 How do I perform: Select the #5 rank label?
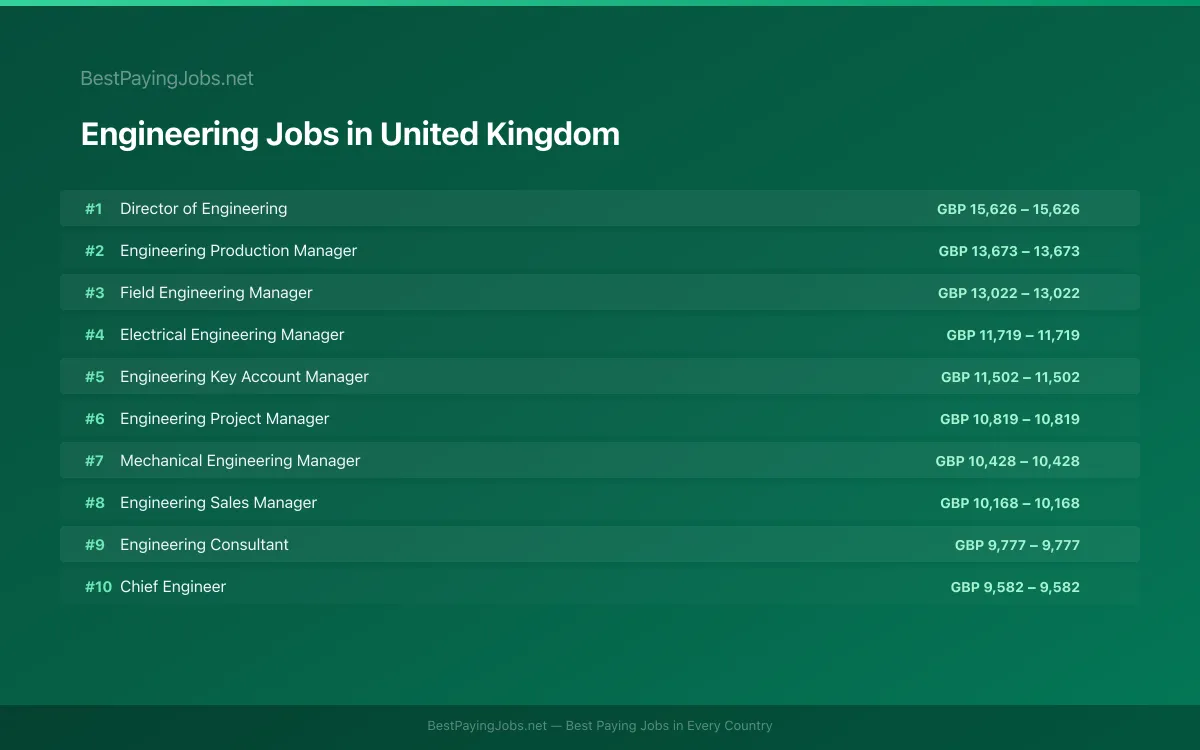[94, 377]
